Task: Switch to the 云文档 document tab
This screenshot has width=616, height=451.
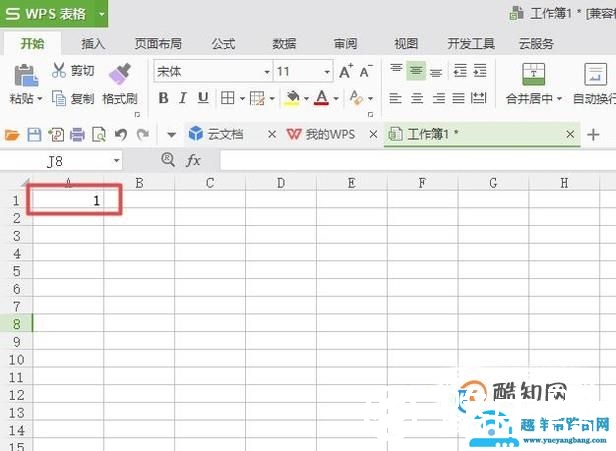Action: click(x=225, y=134)
